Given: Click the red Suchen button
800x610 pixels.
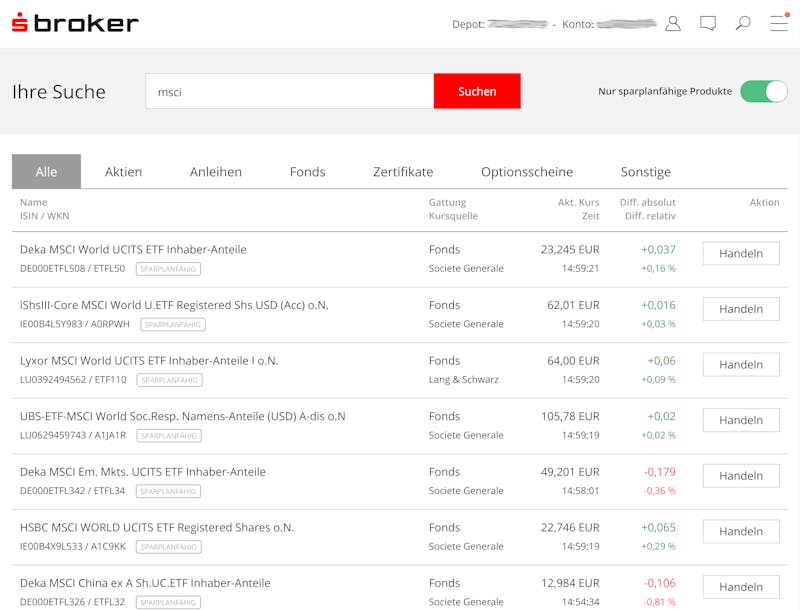Looking at the screenshot, I should click(x=477, y=91).
